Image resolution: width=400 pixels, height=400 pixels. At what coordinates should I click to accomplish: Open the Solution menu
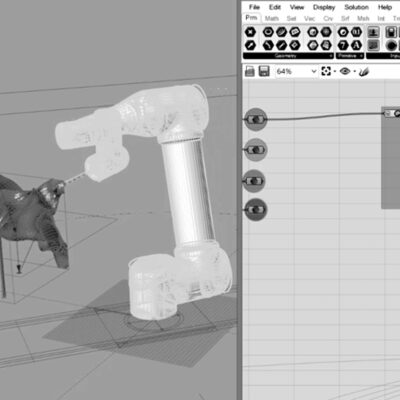[356, 7]
